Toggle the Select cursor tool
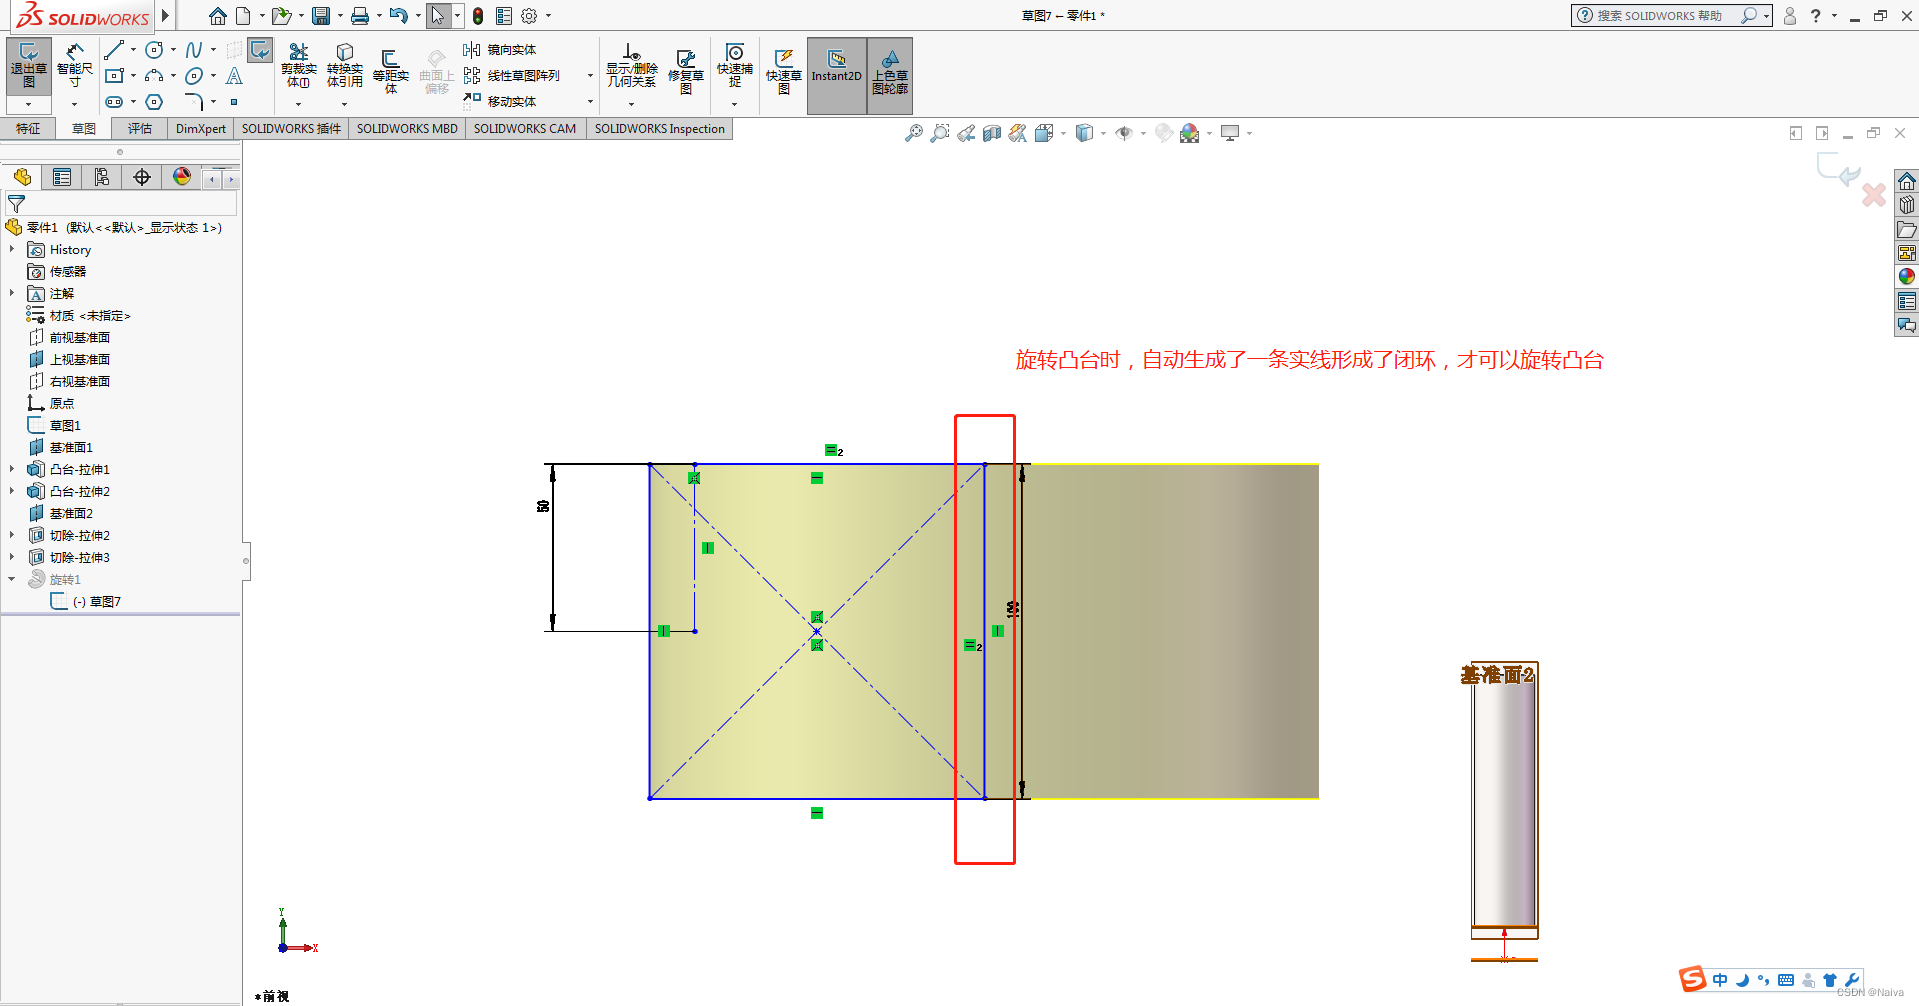1919x1006 pixels. (x=438, y=16)
